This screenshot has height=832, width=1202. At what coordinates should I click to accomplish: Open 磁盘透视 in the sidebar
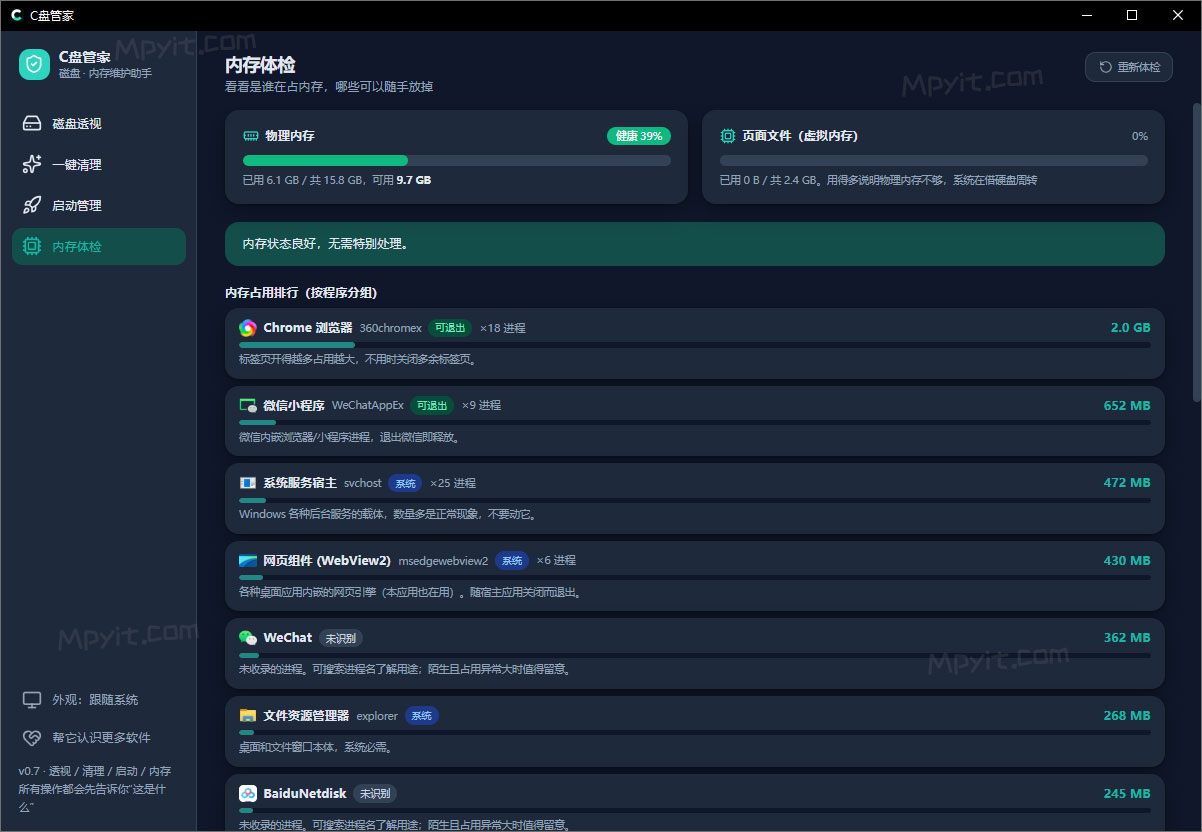(99, 123)
